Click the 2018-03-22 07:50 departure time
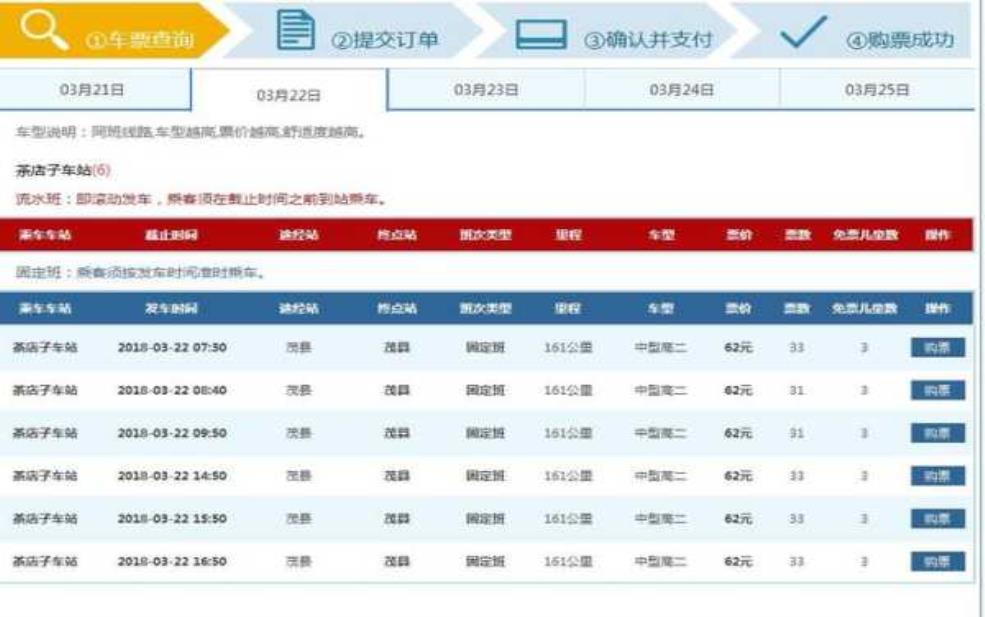Viewport: 985px width, 617px height. (172, 347)
